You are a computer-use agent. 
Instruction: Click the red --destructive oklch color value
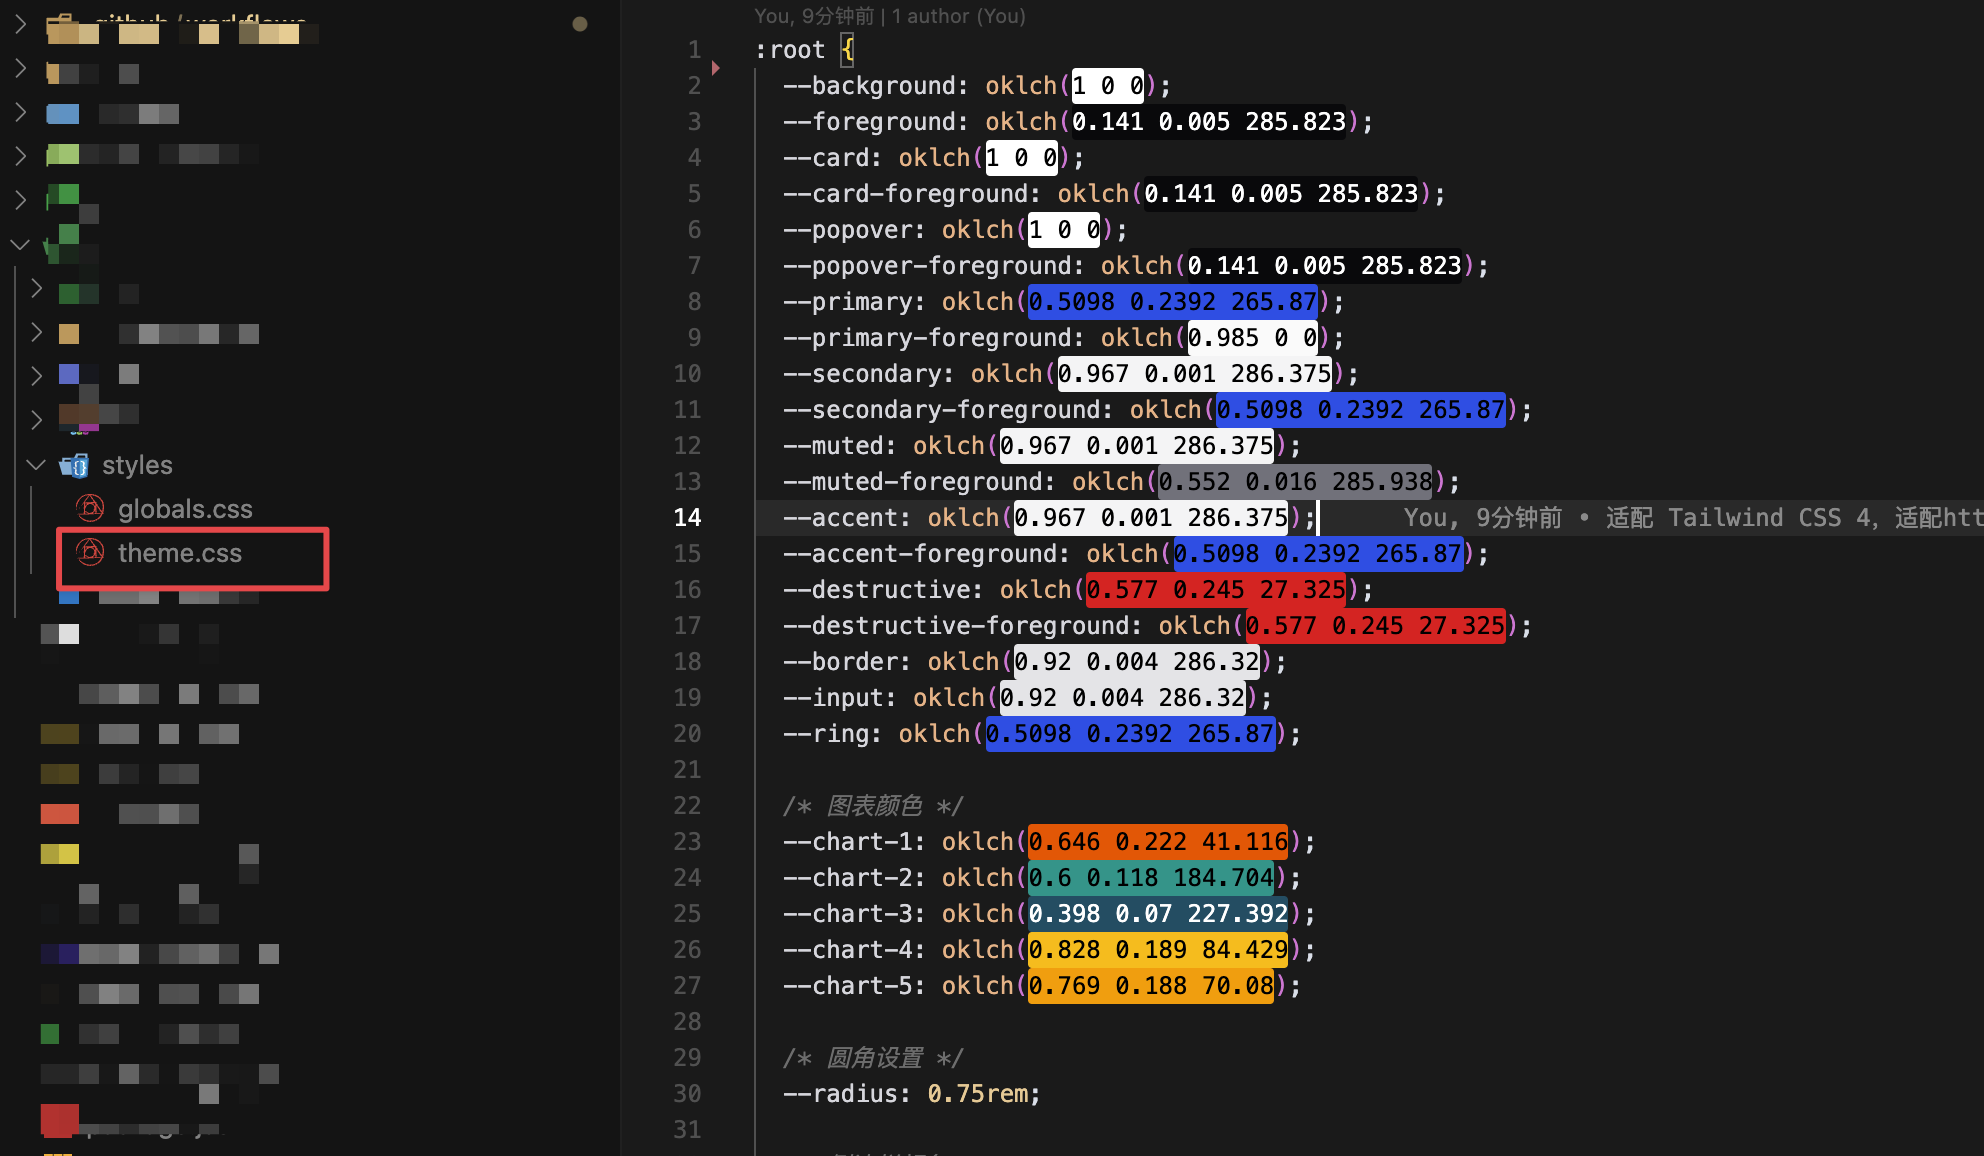click(x=1215, y=590)
